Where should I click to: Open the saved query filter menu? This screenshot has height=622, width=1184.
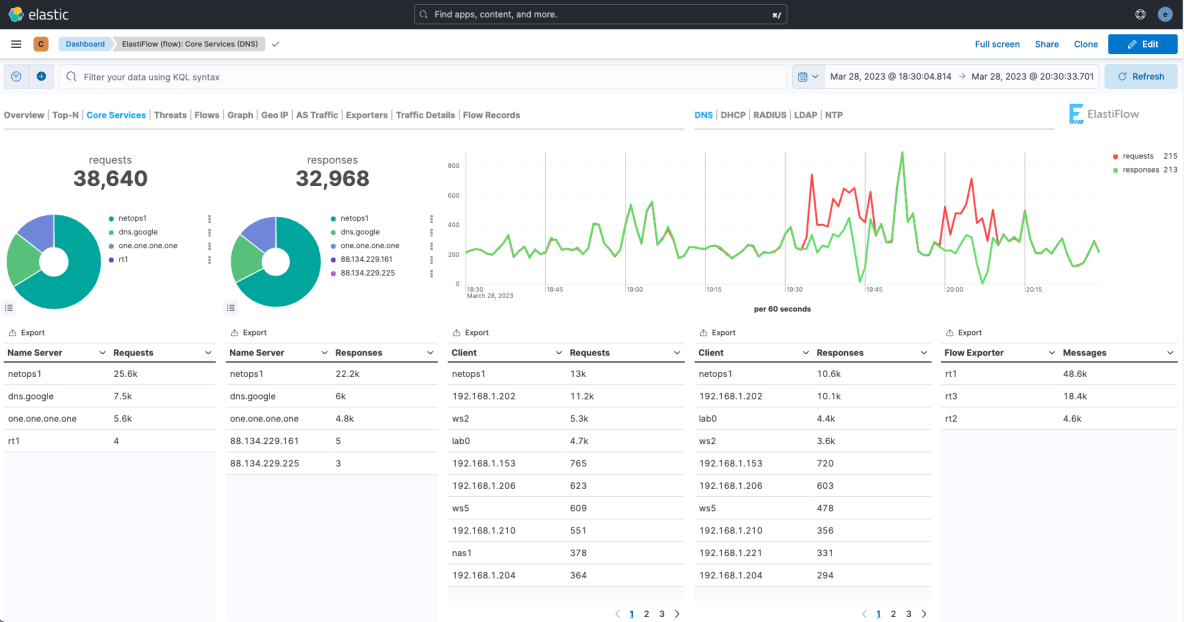click(x=16, y=76)
